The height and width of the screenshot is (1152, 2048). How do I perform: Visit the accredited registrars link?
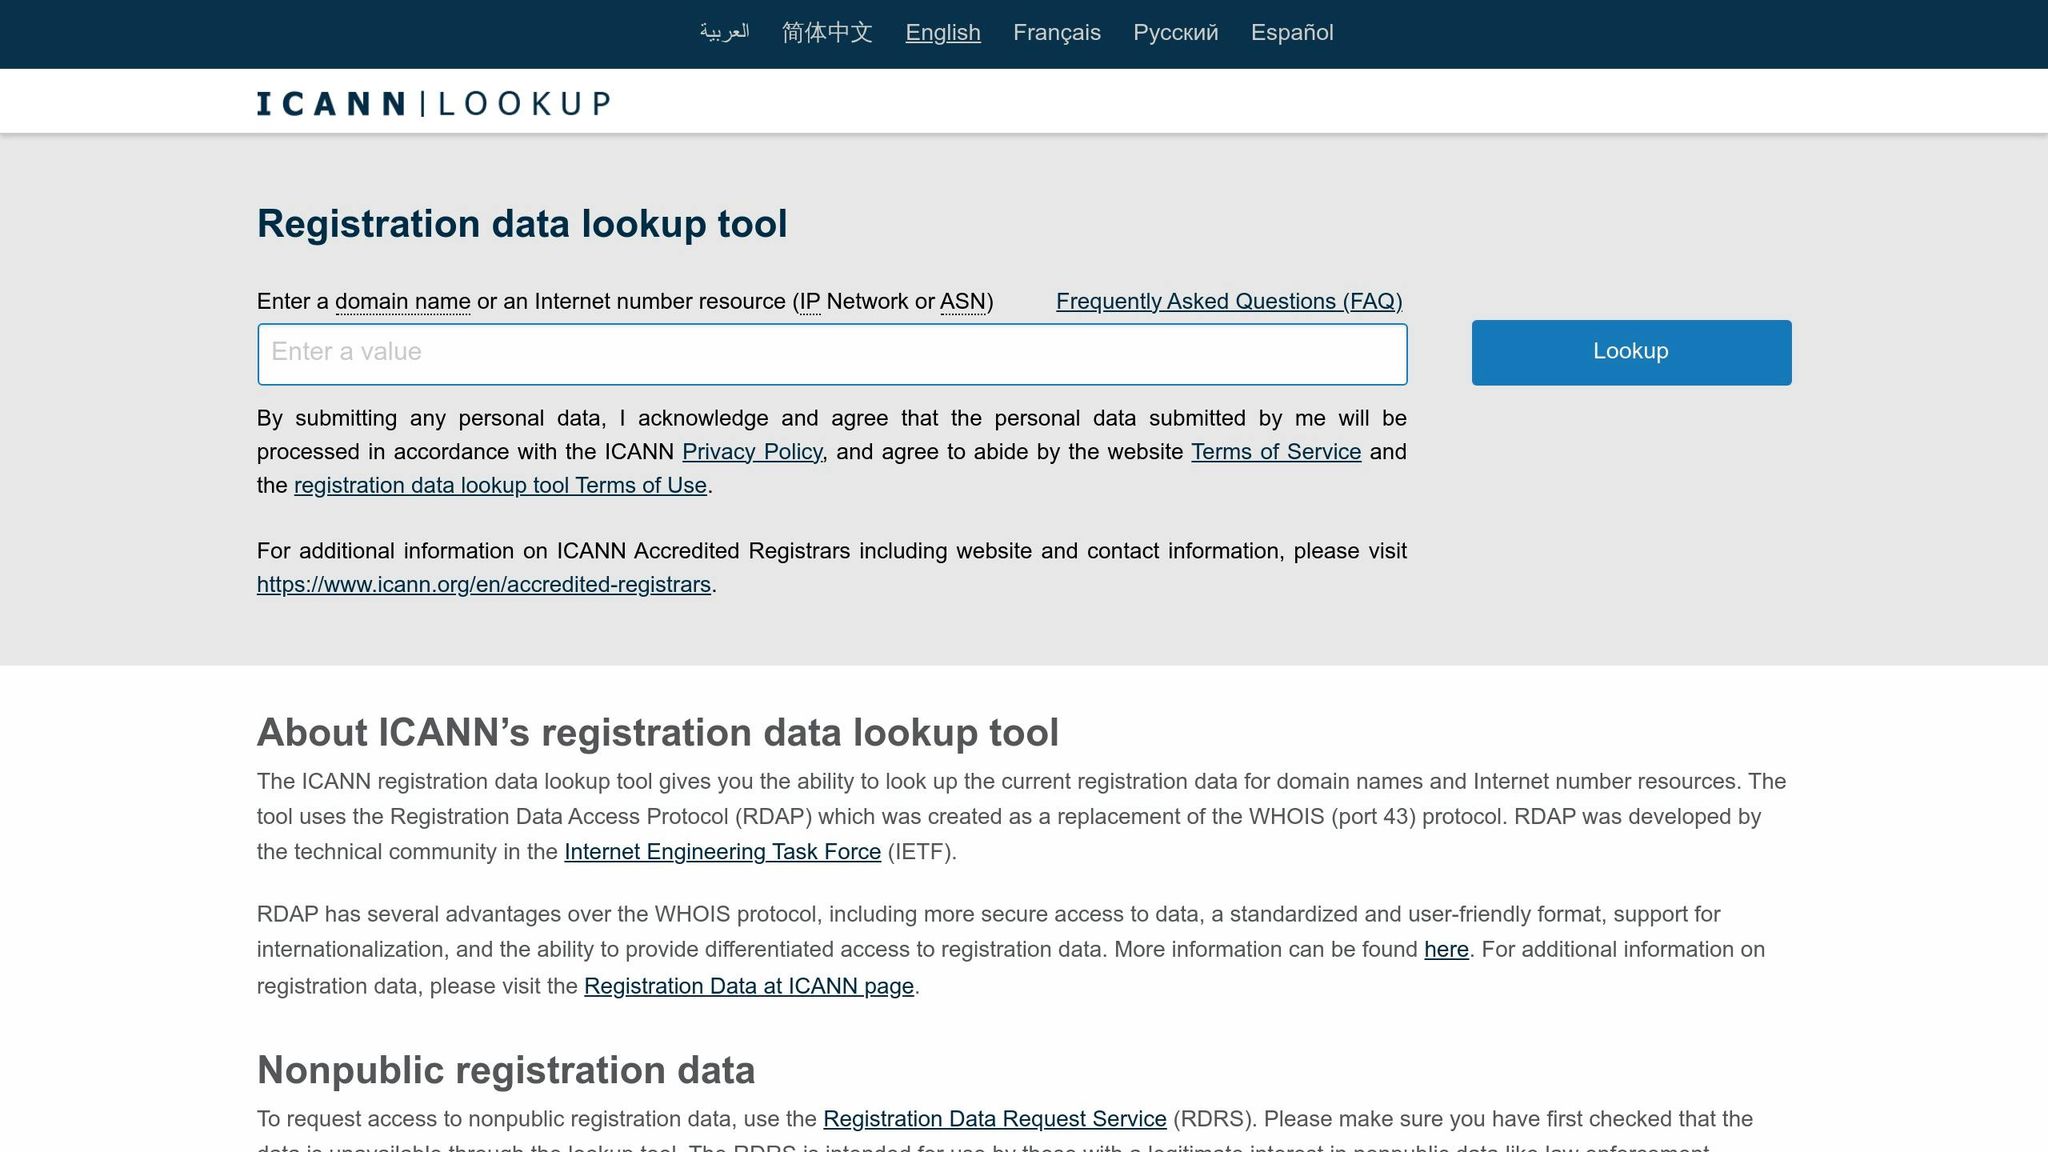483,583
